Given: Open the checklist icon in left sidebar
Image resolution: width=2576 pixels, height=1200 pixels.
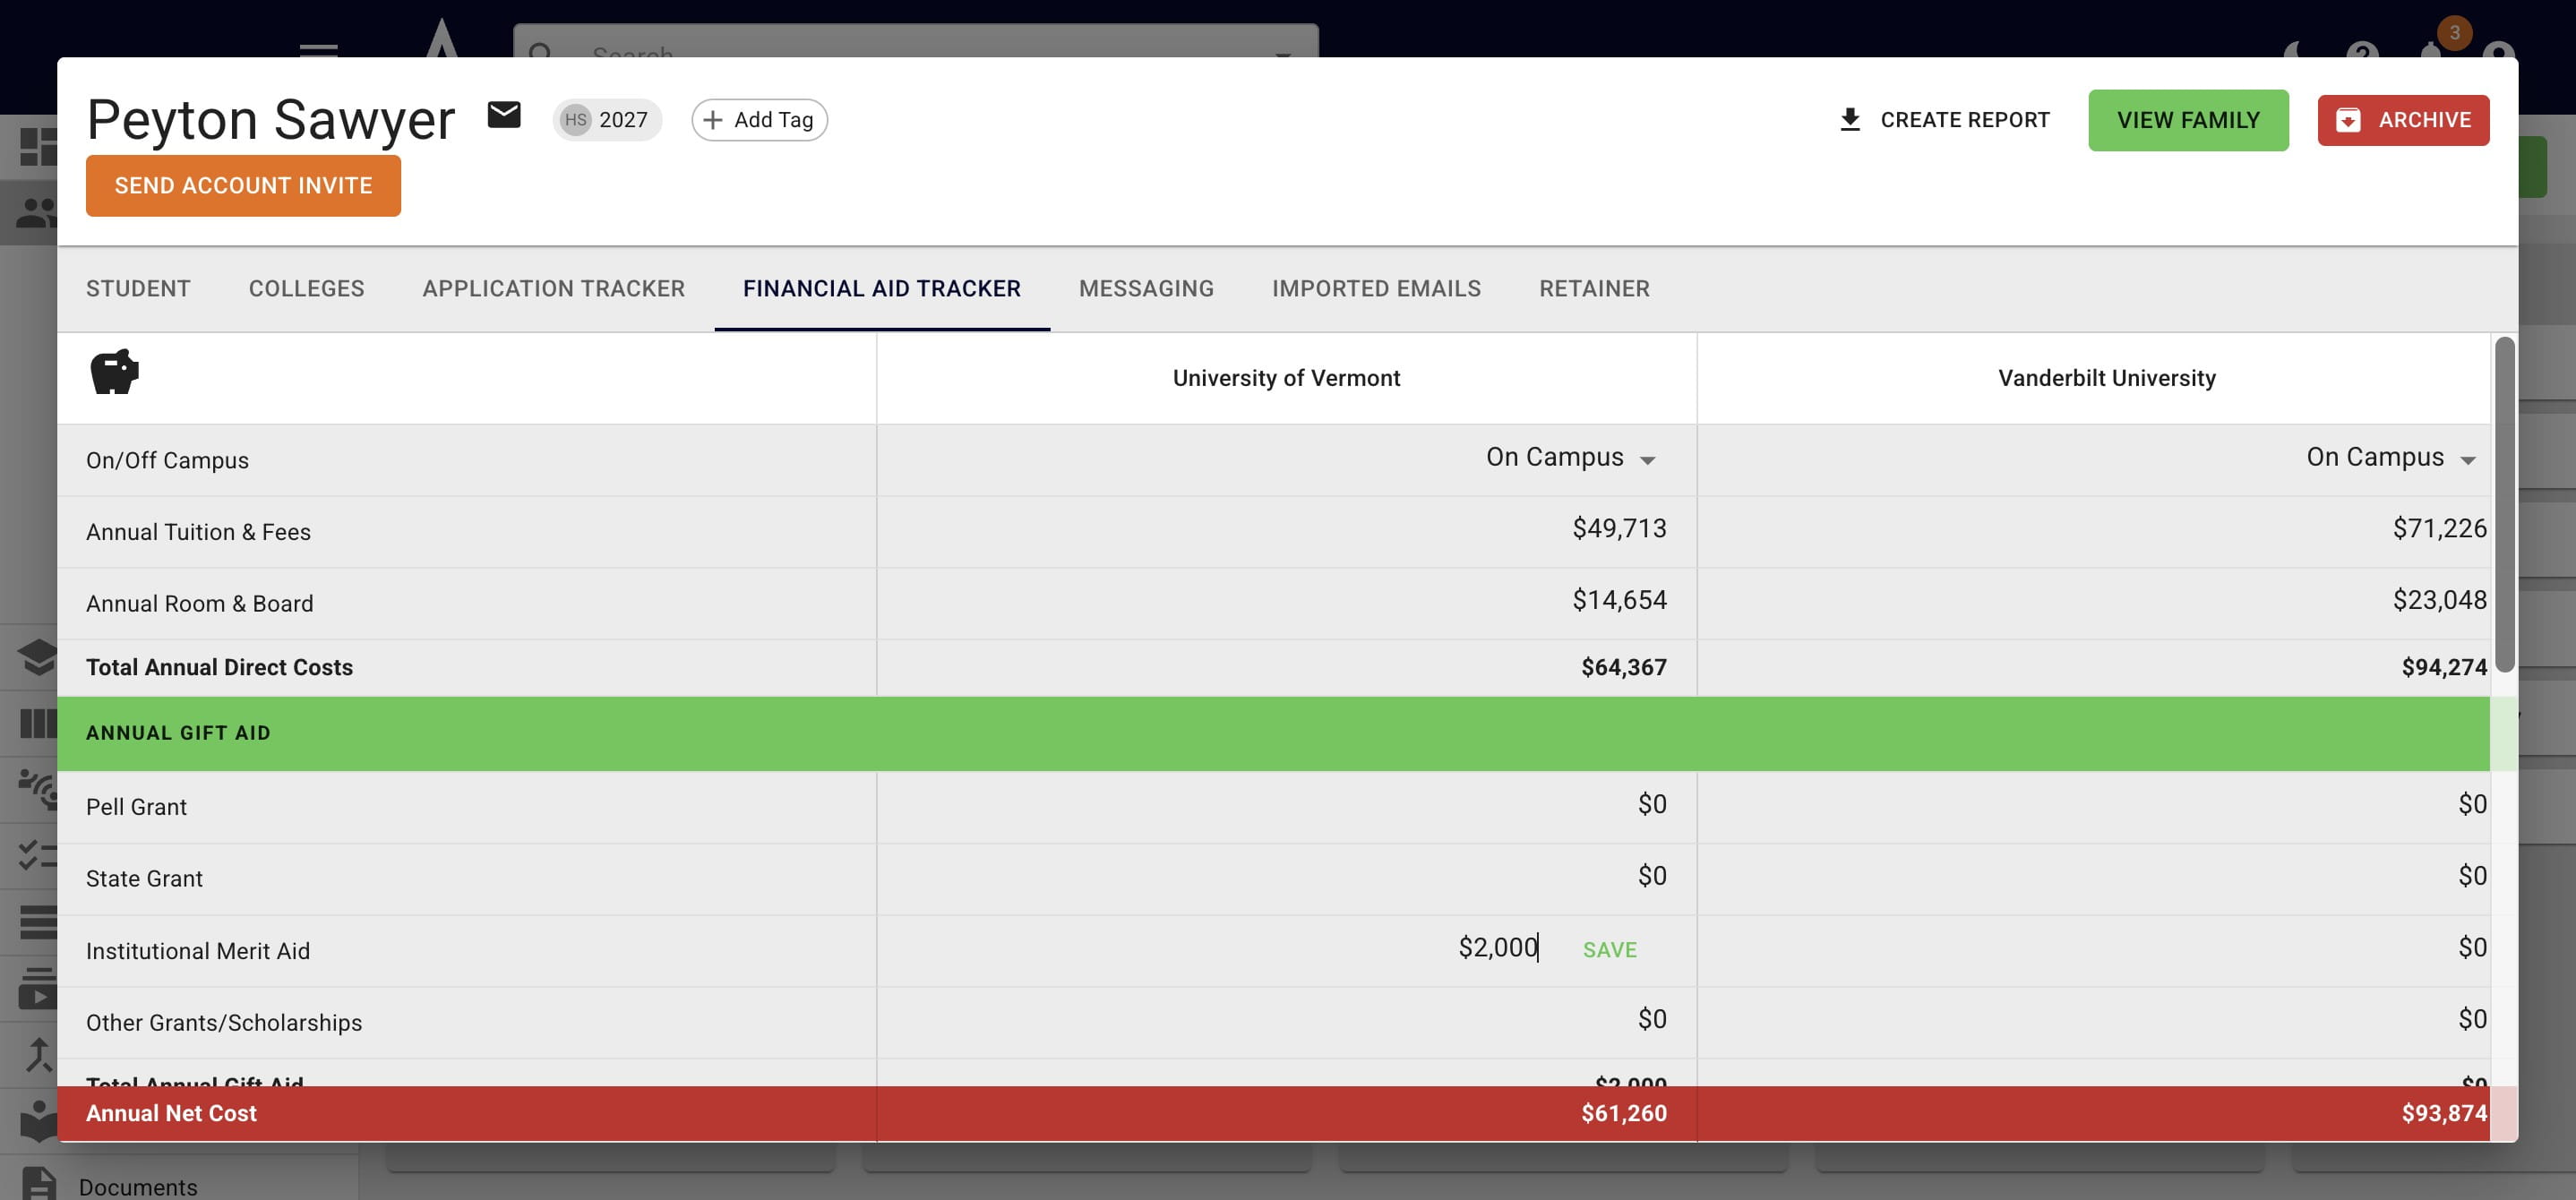Looking at the screenshot, I should click(x=38, y=855).
